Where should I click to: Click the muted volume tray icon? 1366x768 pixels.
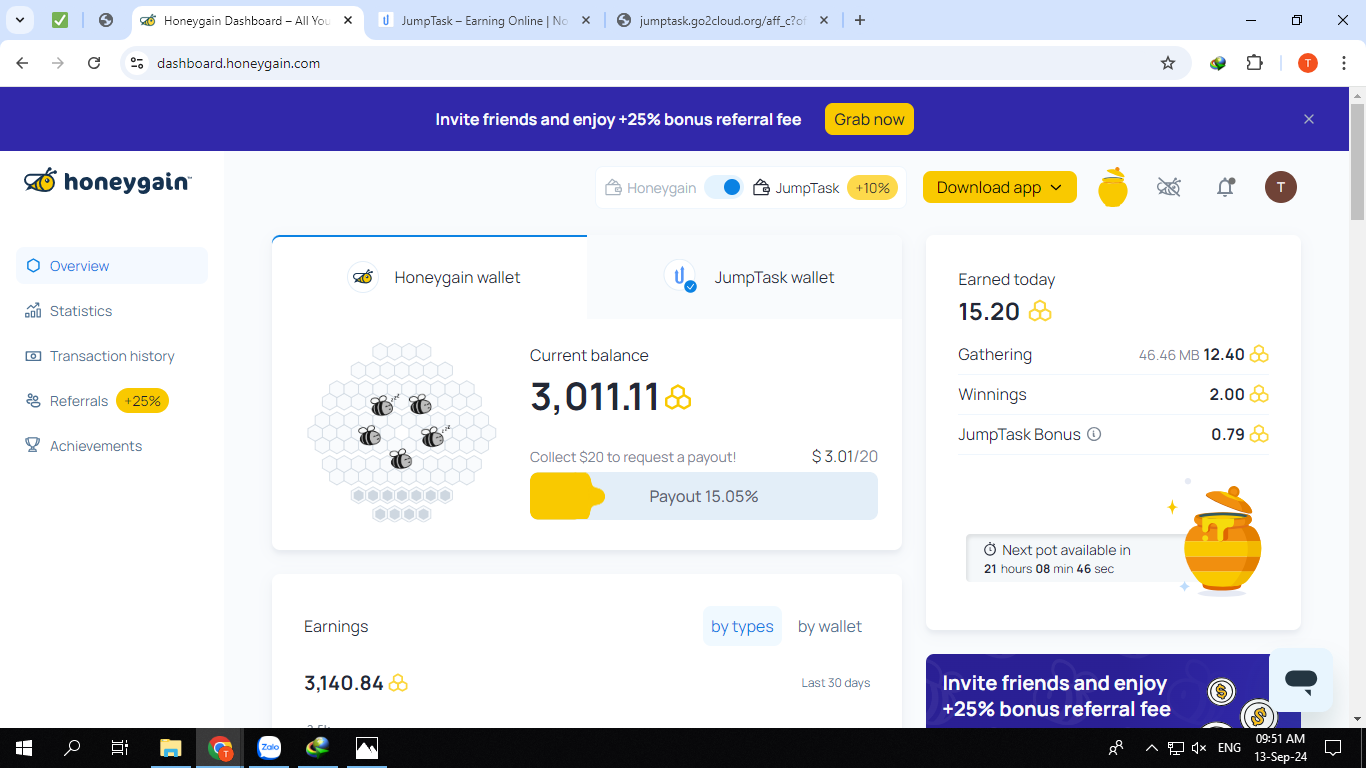pyautogui.click(x=1199, y=747)
